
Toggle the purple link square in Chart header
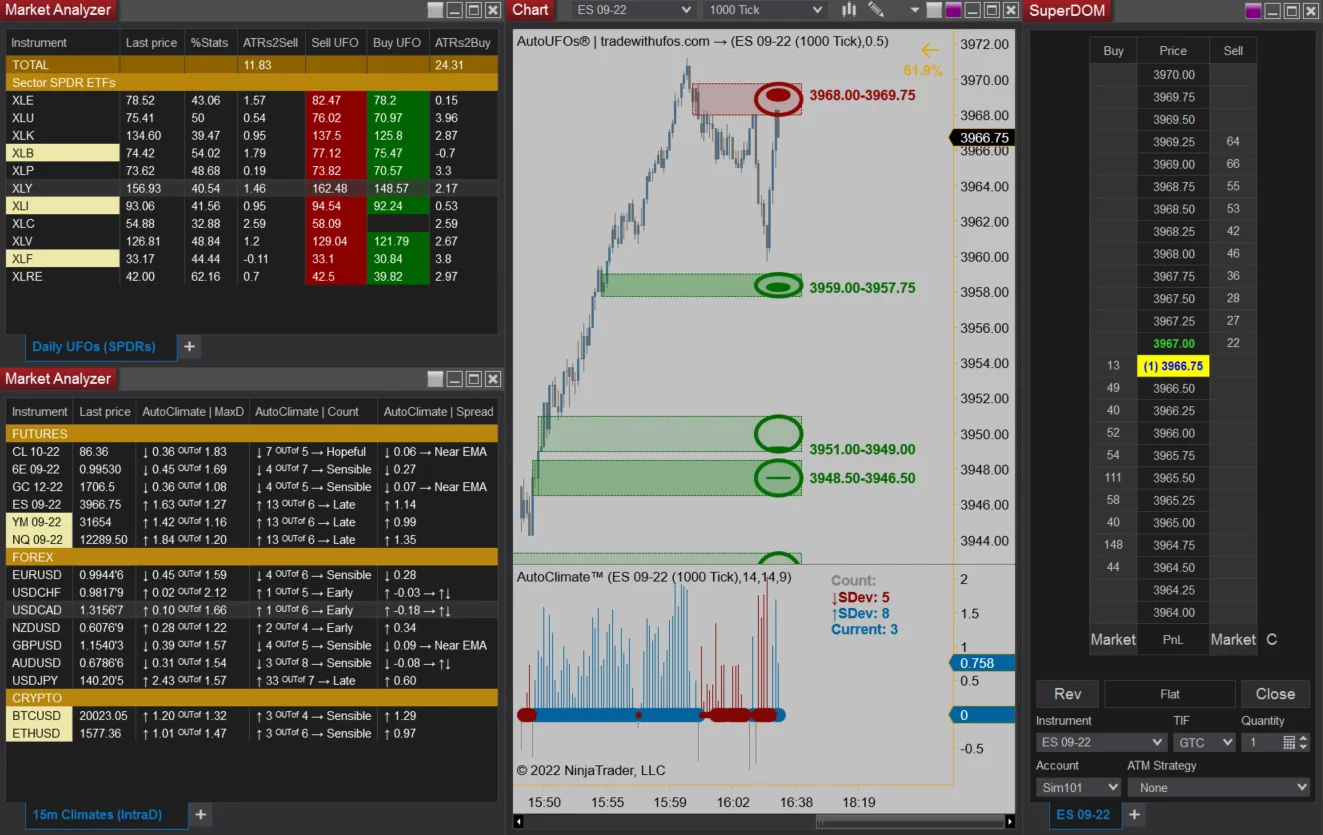coord(952,10)
